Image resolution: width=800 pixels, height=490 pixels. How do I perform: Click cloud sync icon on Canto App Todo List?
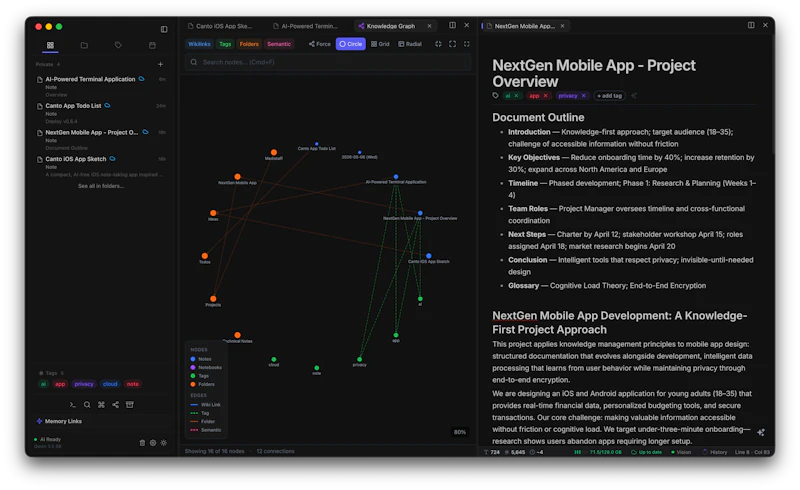pos(108,106)
